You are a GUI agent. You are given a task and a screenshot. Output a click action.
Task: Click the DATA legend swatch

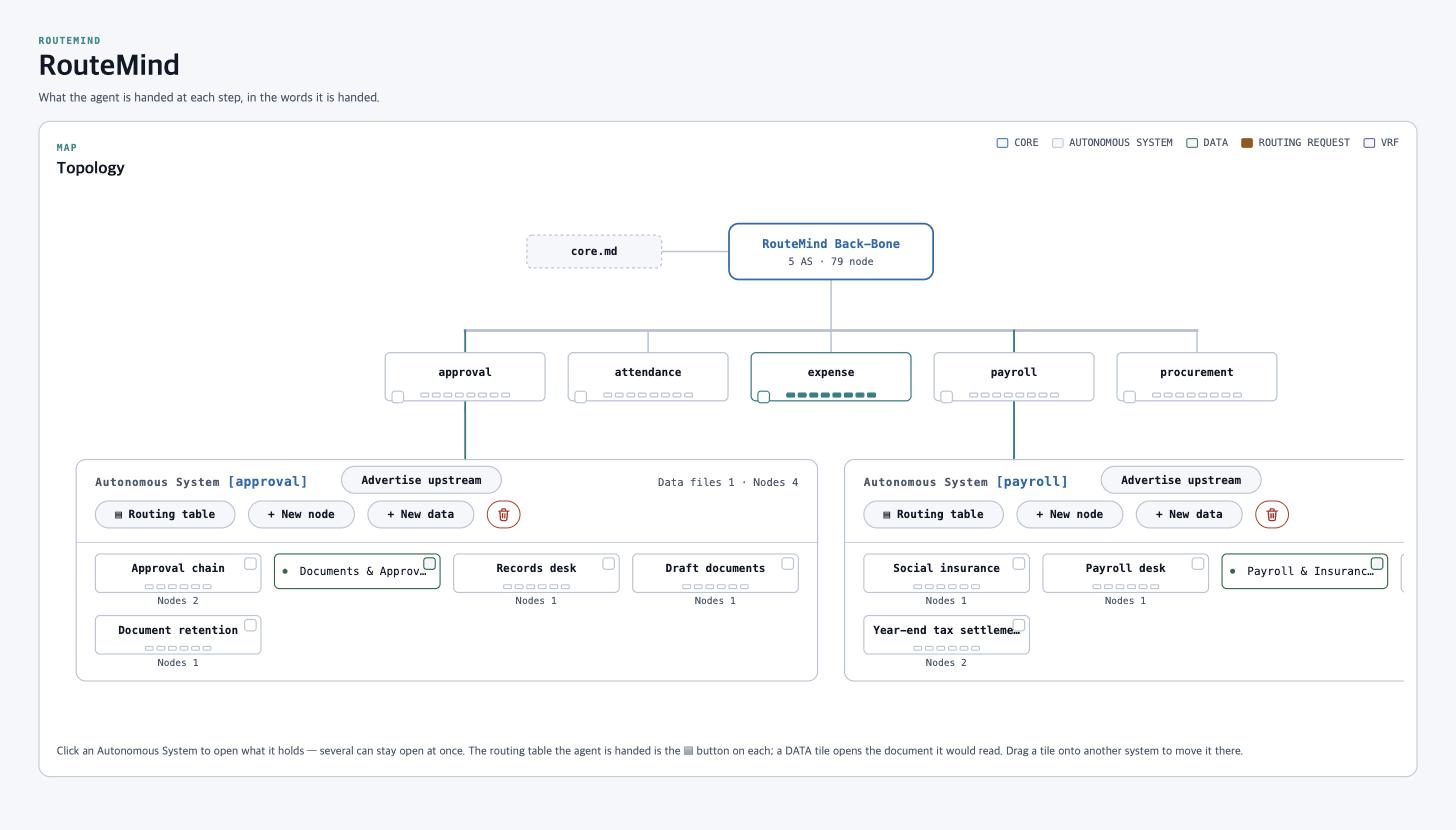1191,143
